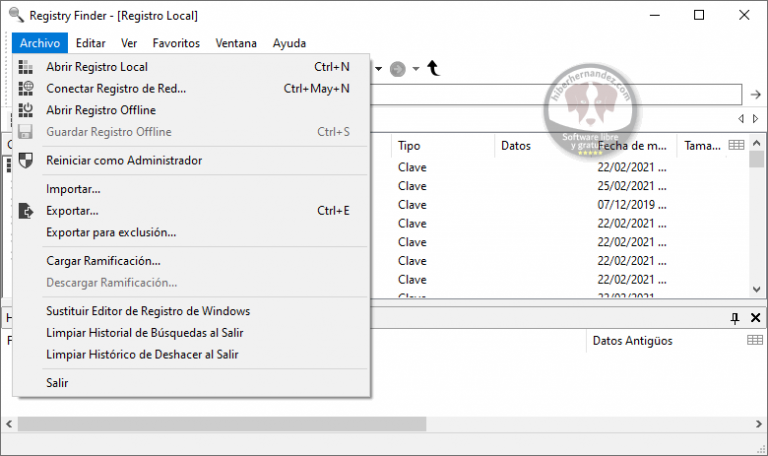
Task: Click the Reiniciar como Administrador shield icon
Action: (x=27, y=160)
